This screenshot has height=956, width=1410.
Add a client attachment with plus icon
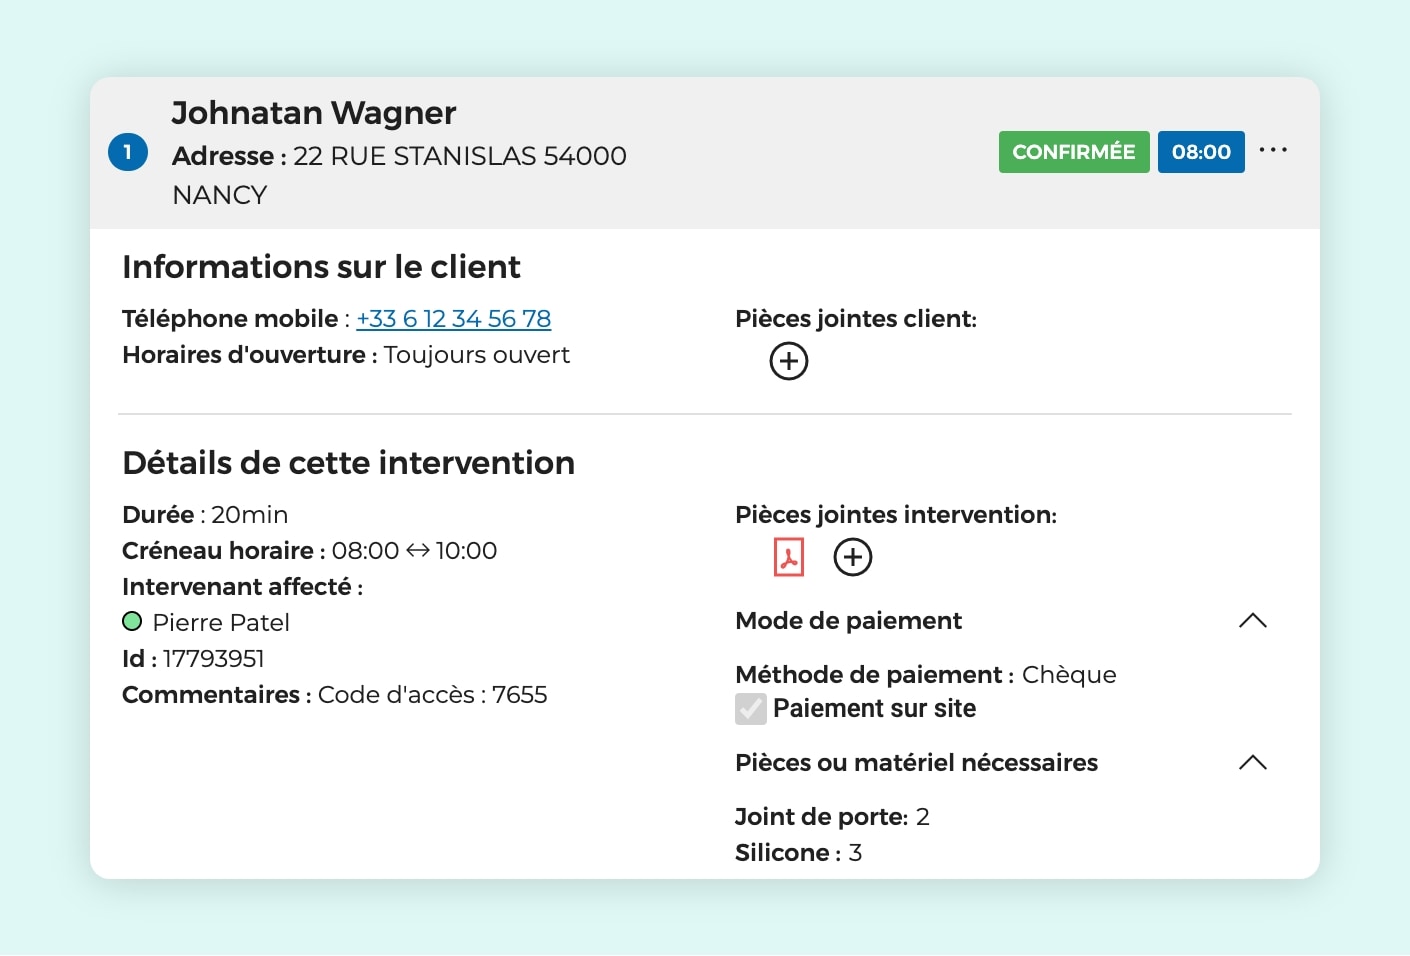(788, 361)
